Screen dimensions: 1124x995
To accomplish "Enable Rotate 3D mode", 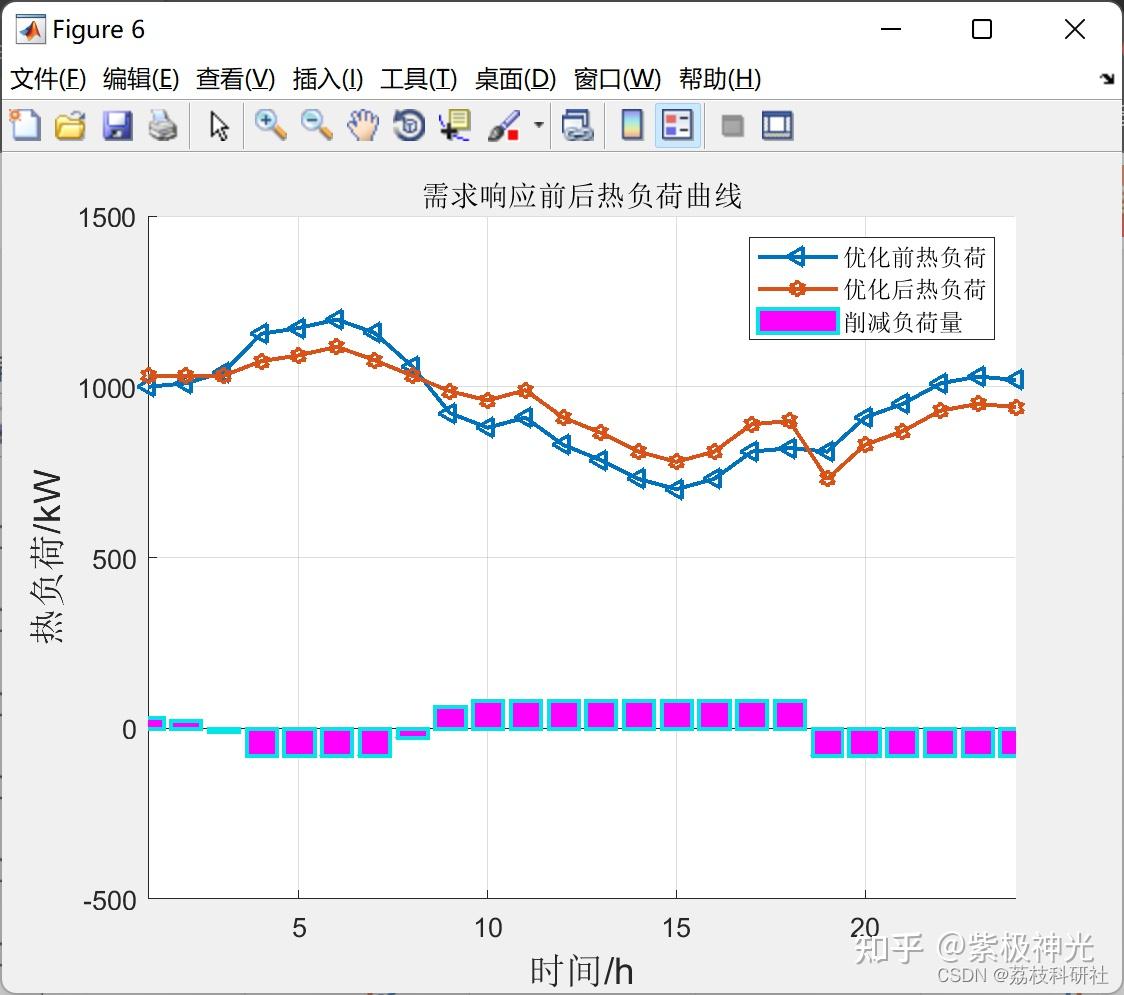I will click(x=409, y=125).
